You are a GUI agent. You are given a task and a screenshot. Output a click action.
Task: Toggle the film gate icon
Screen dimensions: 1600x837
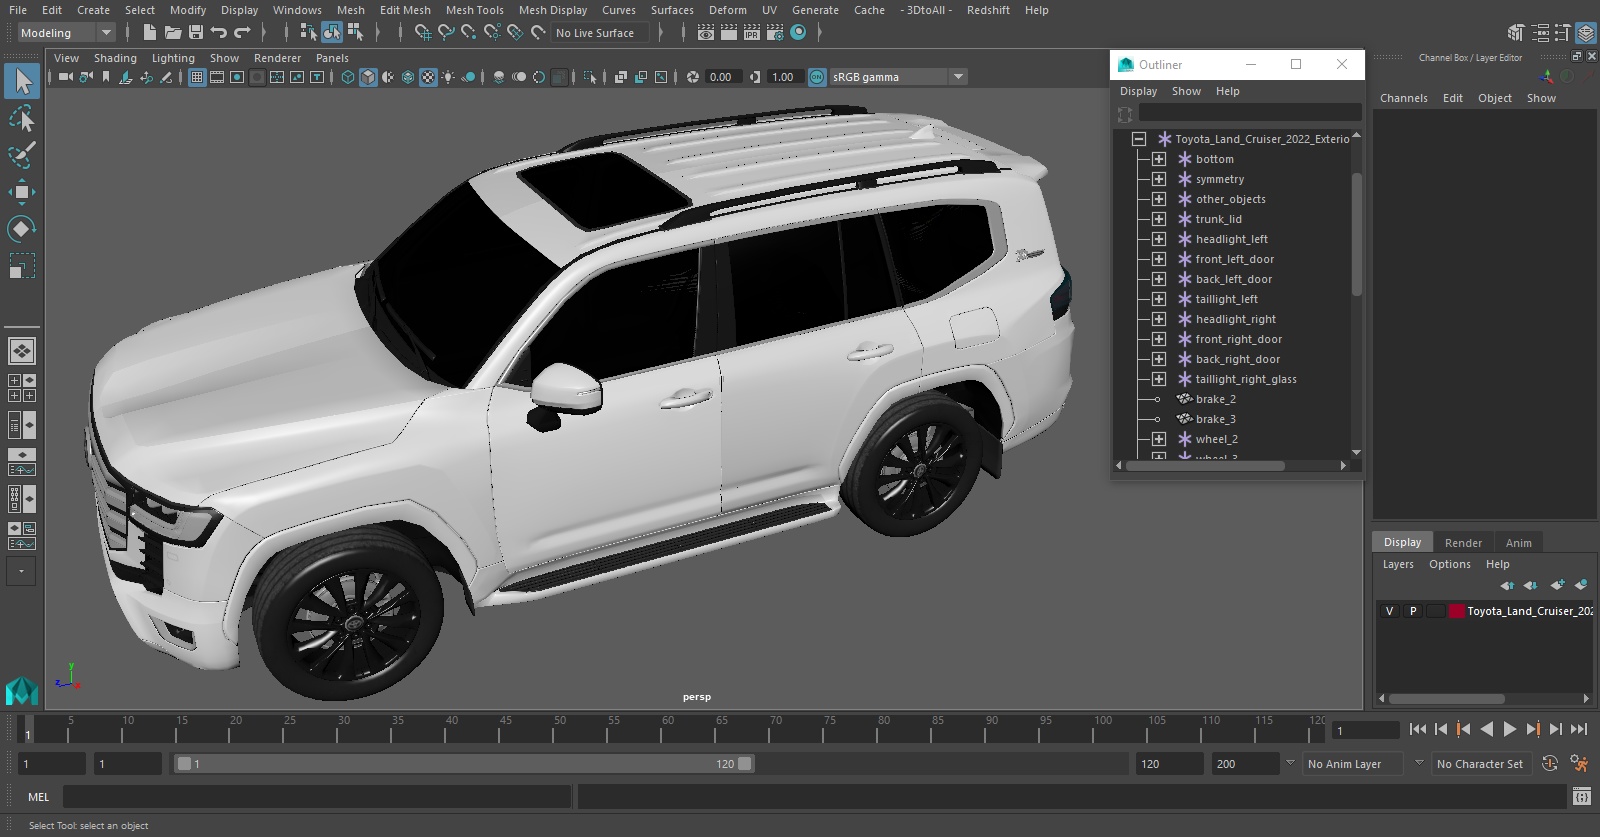pos(217,77)
